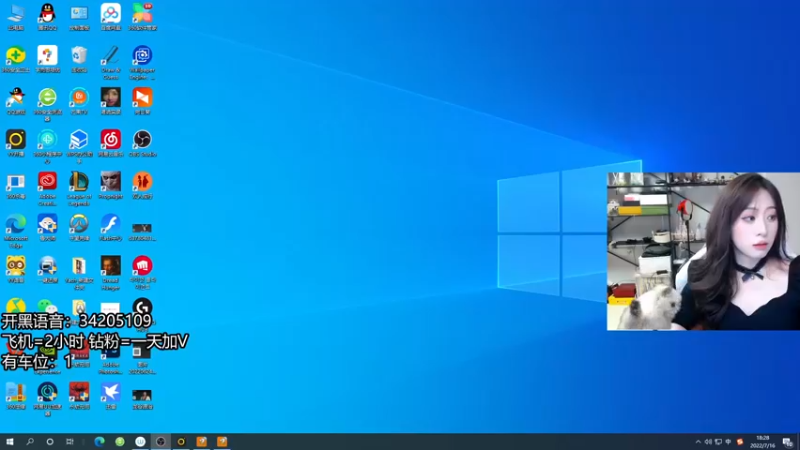The image size is (800, 450).
Task: Open the volume speaker tray icon
Action: pos(708,442)
